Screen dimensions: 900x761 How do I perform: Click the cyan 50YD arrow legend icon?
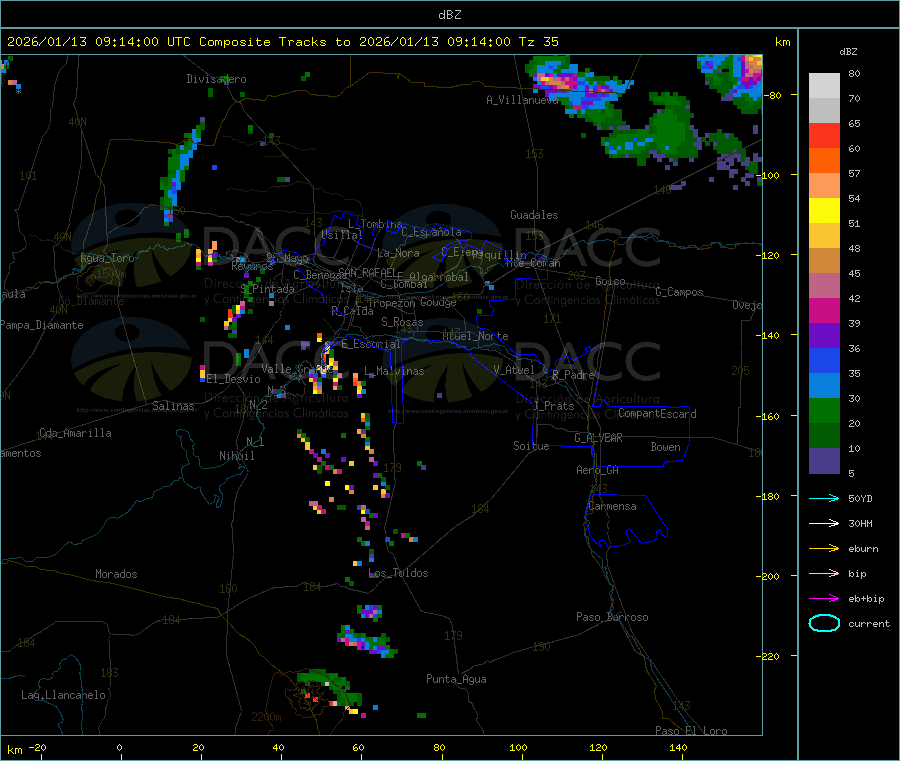(824, 498)
